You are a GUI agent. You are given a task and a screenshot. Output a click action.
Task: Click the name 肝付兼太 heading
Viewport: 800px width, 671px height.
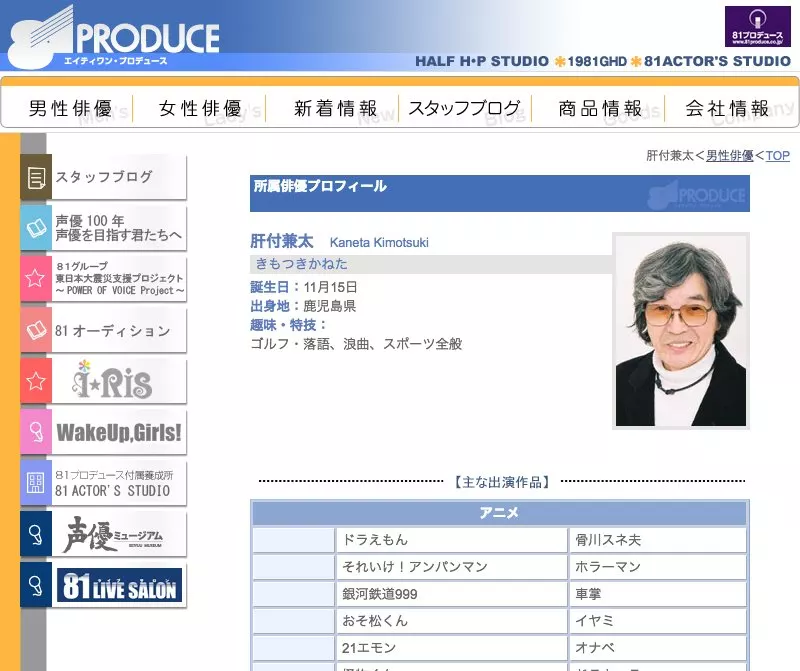click(x=282, y=241)
